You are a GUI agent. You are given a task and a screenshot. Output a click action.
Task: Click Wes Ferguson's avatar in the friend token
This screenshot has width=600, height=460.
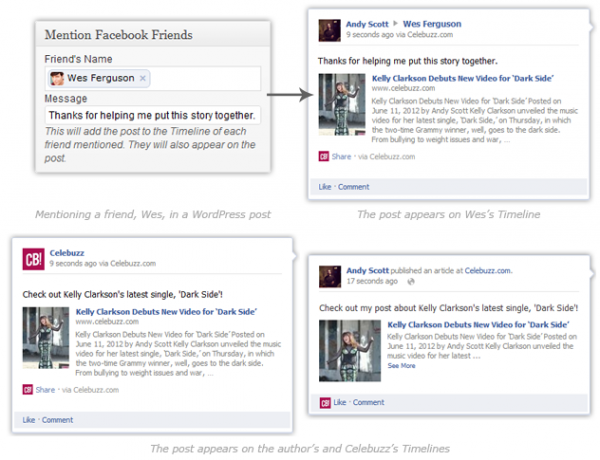[57, 78]
